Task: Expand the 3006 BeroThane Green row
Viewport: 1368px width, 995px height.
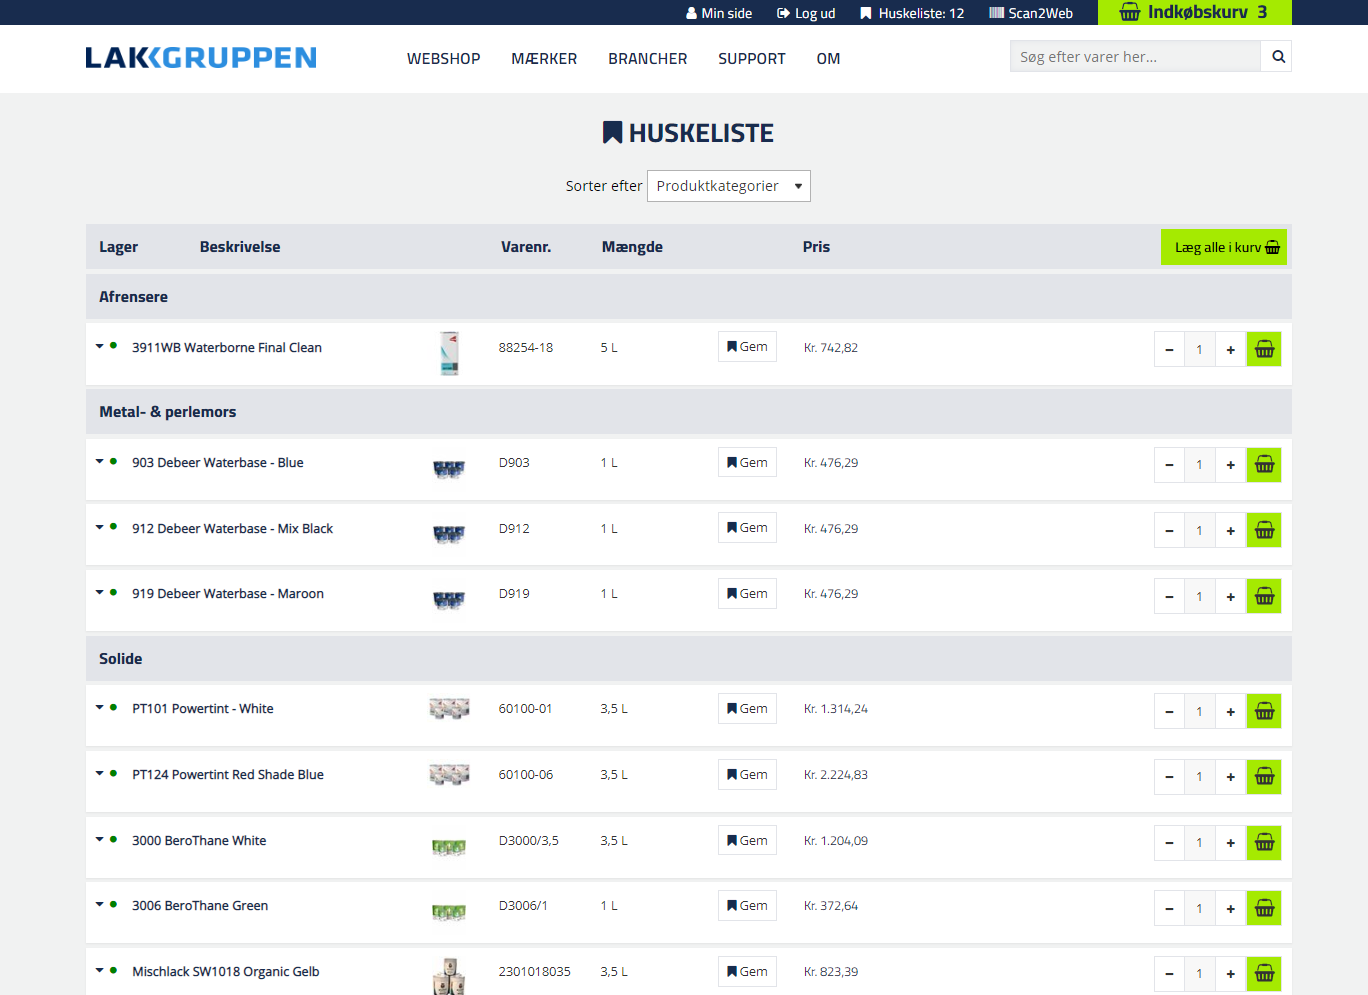Action: tap(100, 904)
